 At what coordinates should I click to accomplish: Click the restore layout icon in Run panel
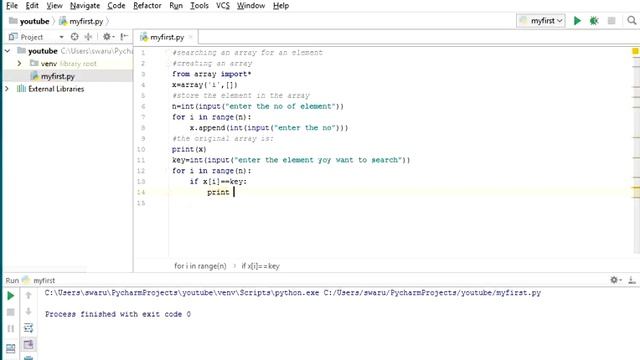[11, 348]
